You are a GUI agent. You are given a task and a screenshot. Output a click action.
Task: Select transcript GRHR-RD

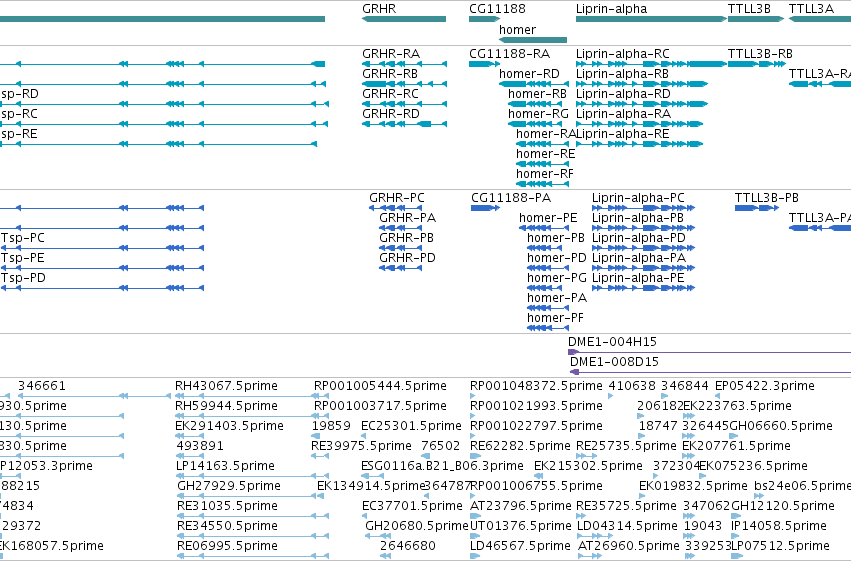point(404,124)
